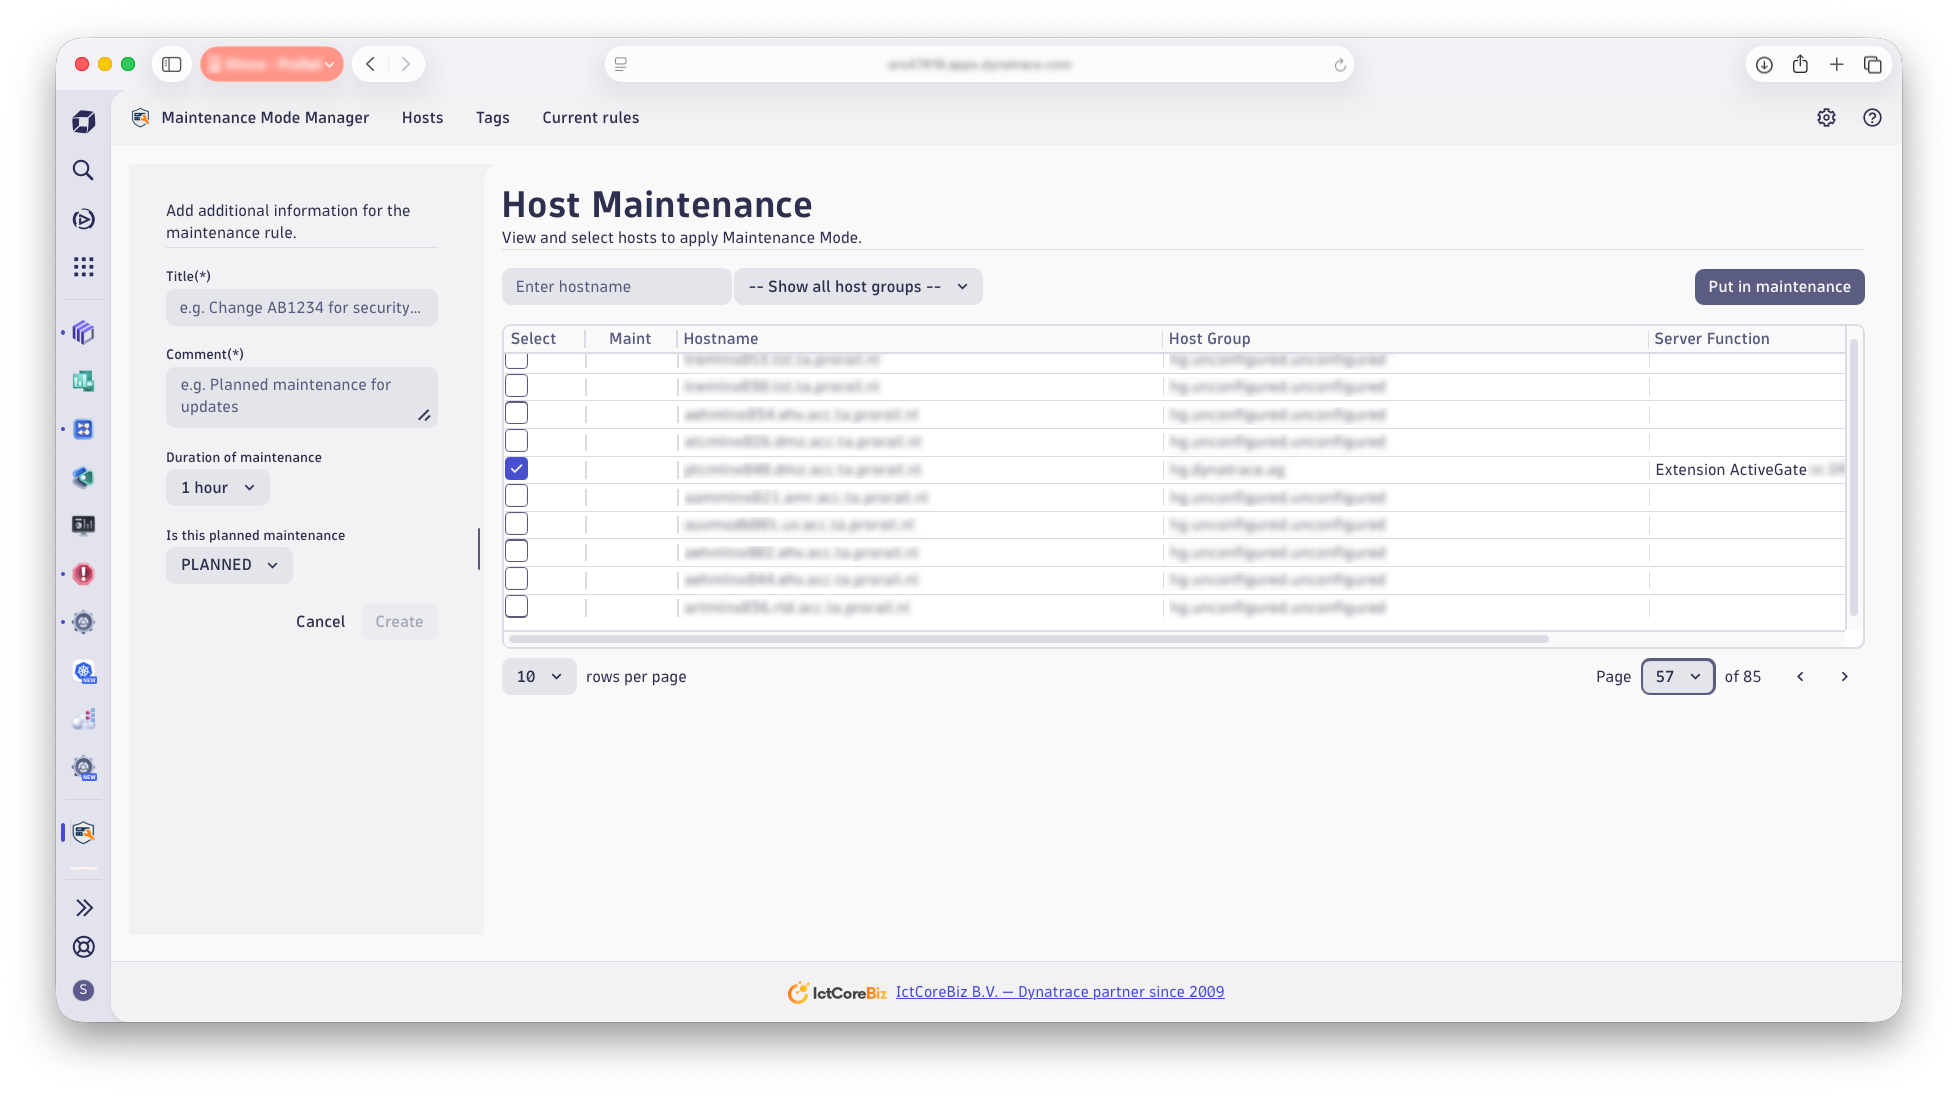Change the PLANNED maintenance type dropdown
This screenshot has height=1096, width=1958.
pyautogui.click(x=228, y=565)
